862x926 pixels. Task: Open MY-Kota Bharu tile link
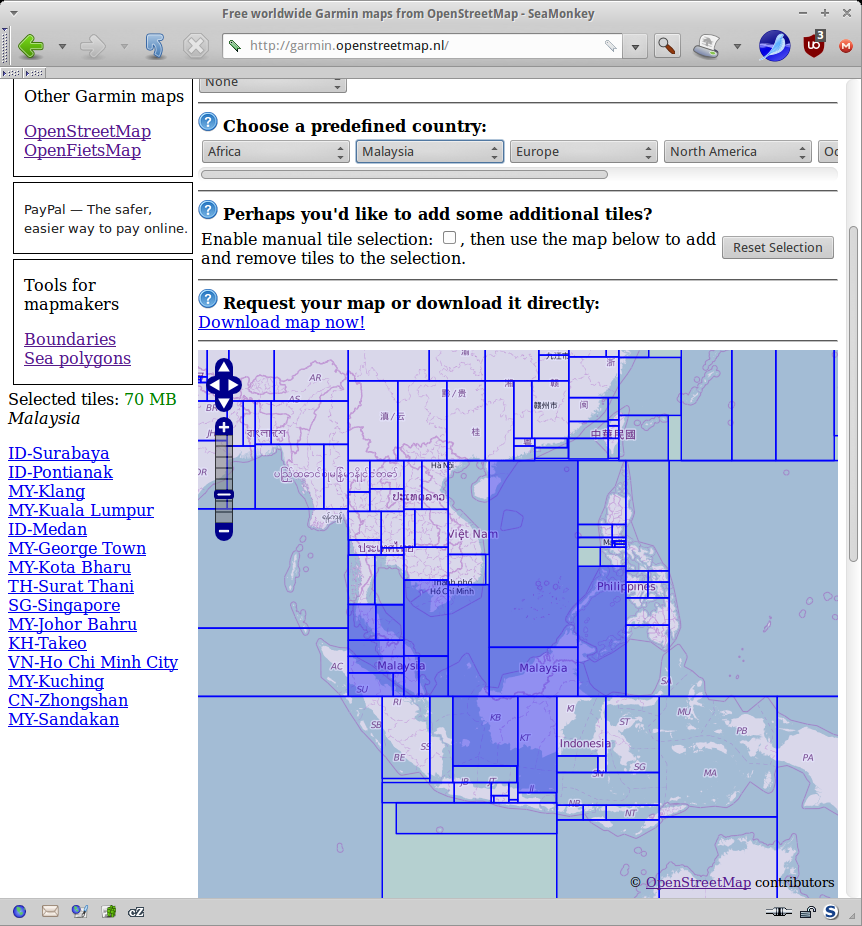click(x=70, y=567)
